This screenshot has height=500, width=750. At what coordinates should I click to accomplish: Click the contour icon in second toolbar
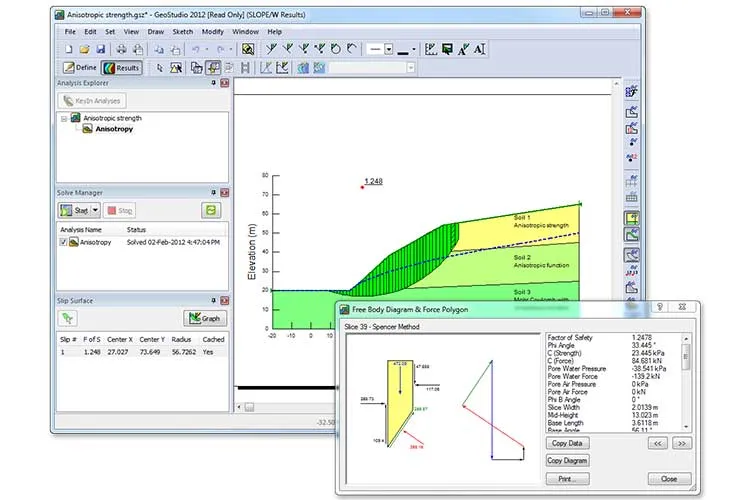coord(302,68)
